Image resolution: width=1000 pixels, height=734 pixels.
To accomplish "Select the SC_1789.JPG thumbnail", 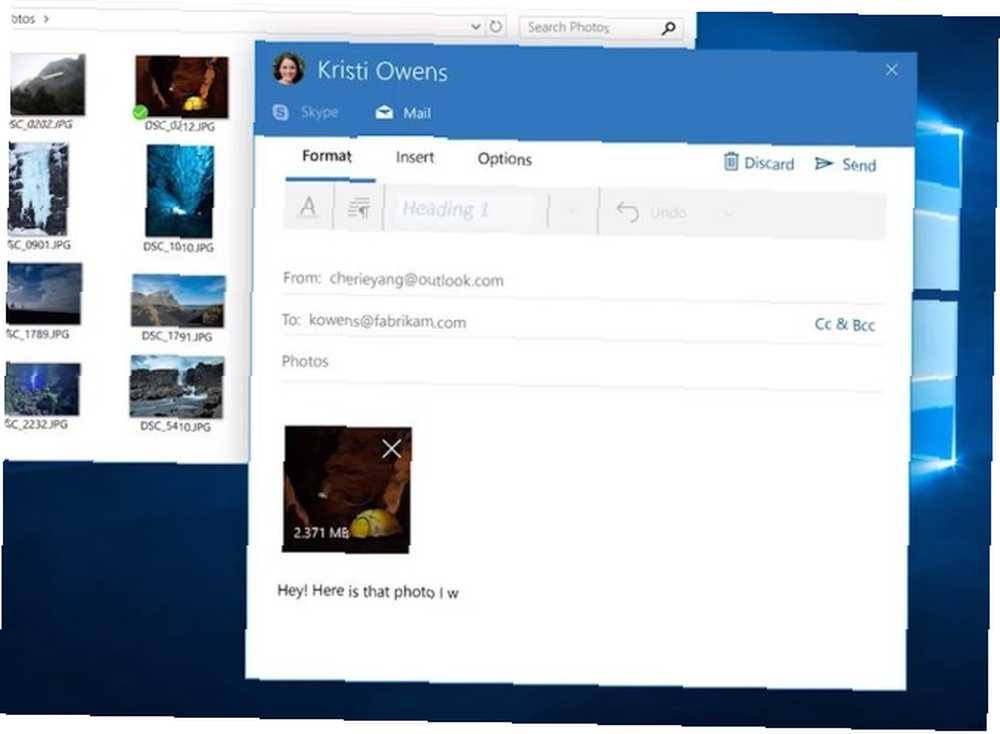I will tap(44, 293).
